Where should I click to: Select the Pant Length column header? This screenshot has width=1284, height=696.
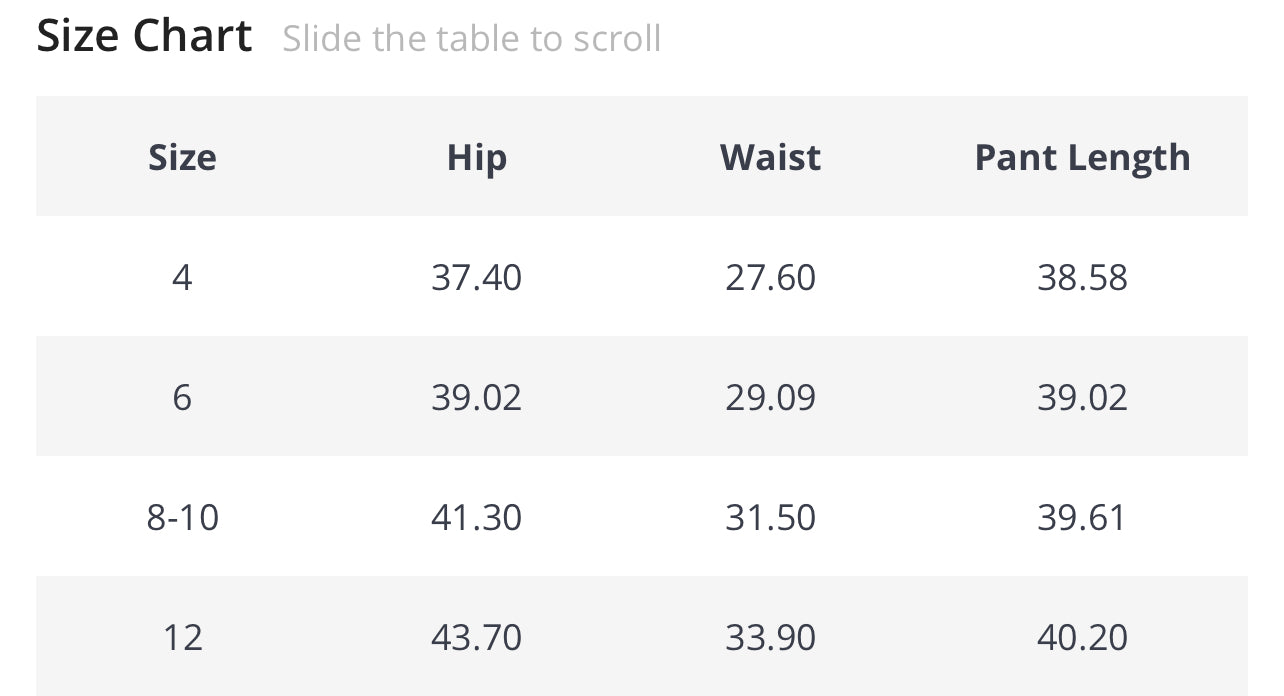(1082, 157)
